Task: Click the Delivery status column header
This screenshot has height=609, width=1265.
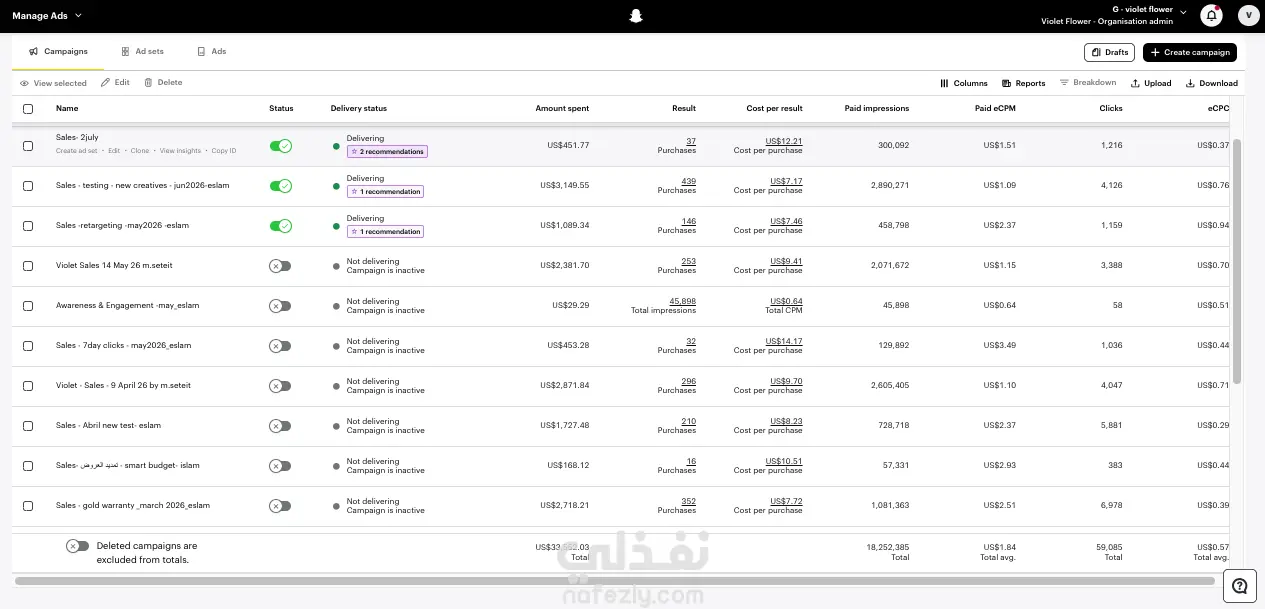Action: (359, 108)
